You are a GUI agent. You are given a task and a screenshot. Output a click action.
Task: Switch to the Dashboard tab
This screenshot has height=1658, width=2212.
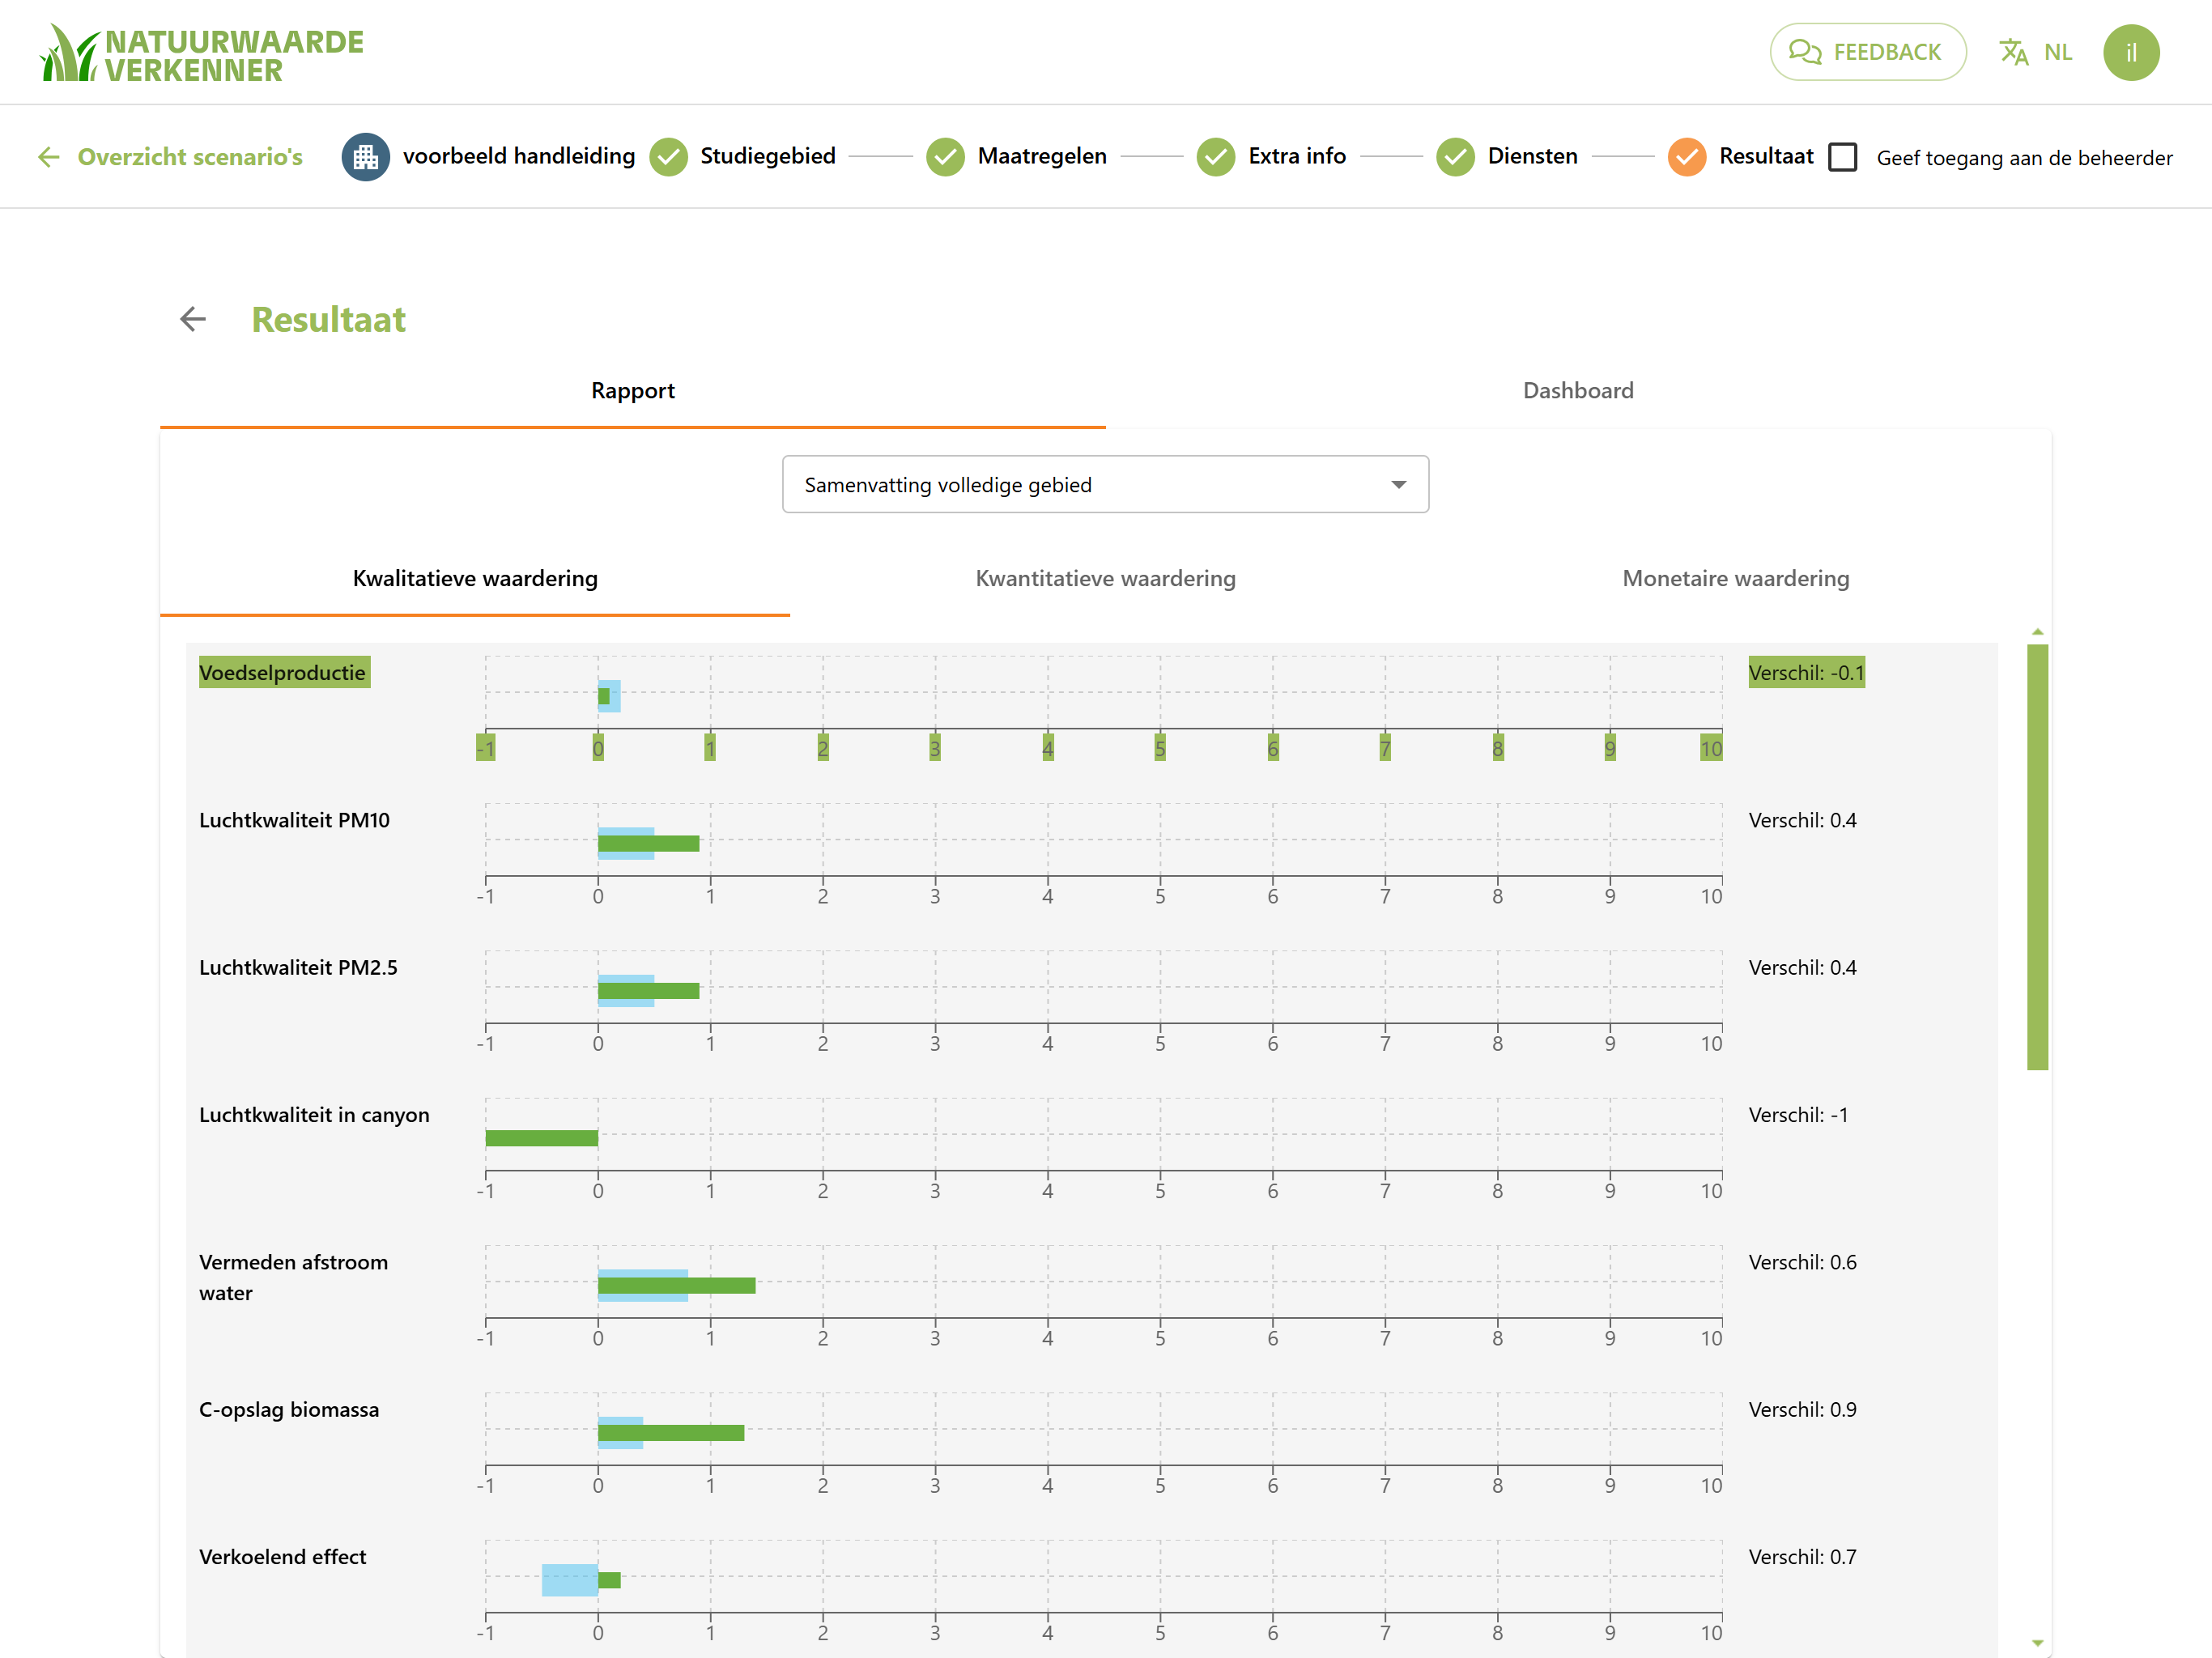coord(1577,391)
